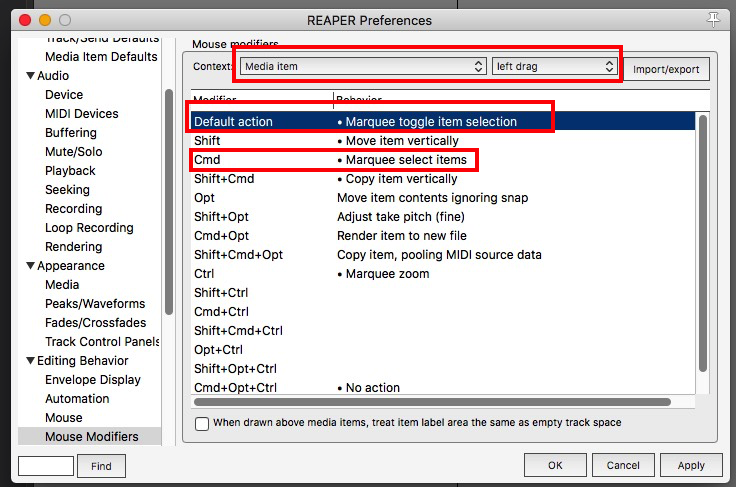Click the Apply button
Screen dimensions: 736x487
coord(691,465)
